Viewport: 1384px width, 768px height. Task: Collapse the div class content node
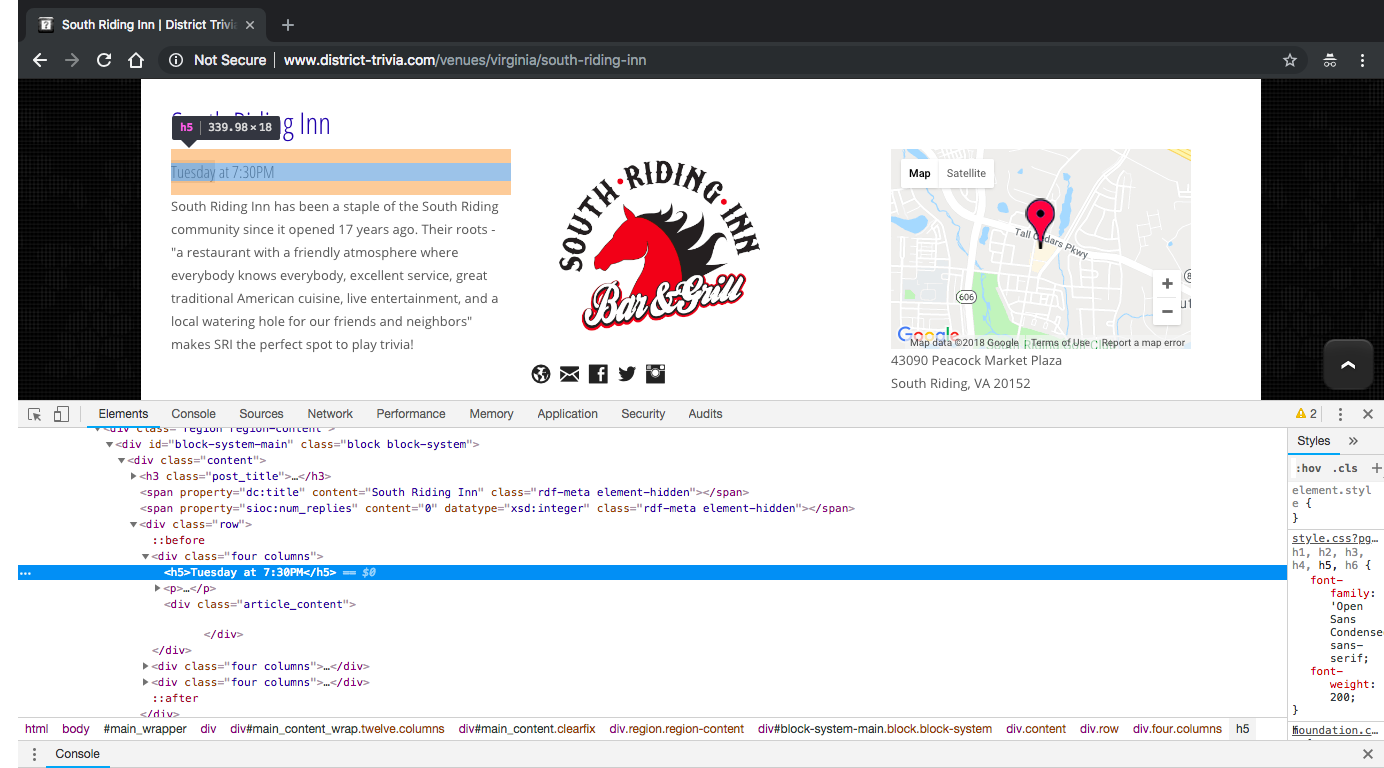point(122,460)
